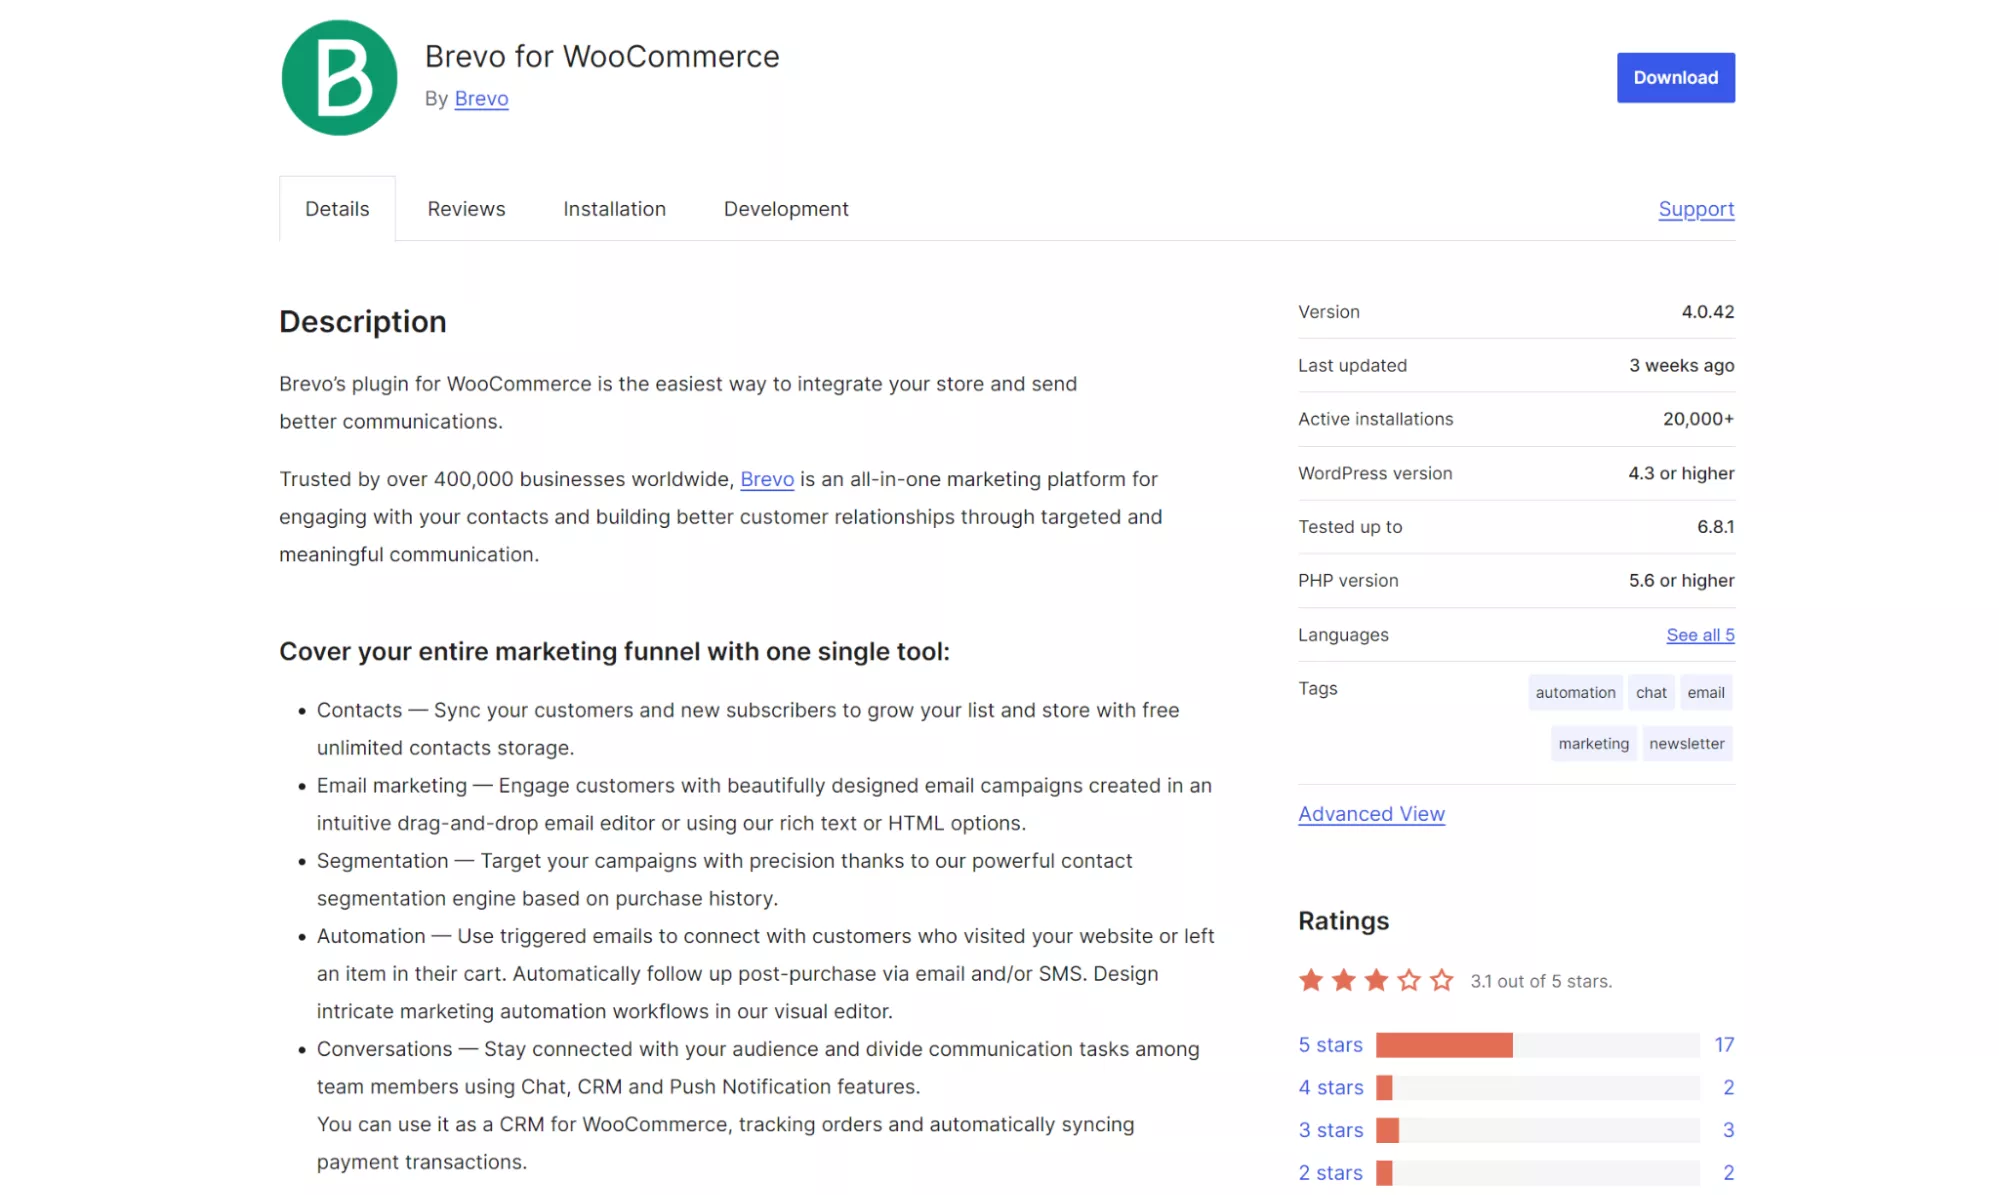
Task: Select the email tag
Action: (x=1706, y=692)
